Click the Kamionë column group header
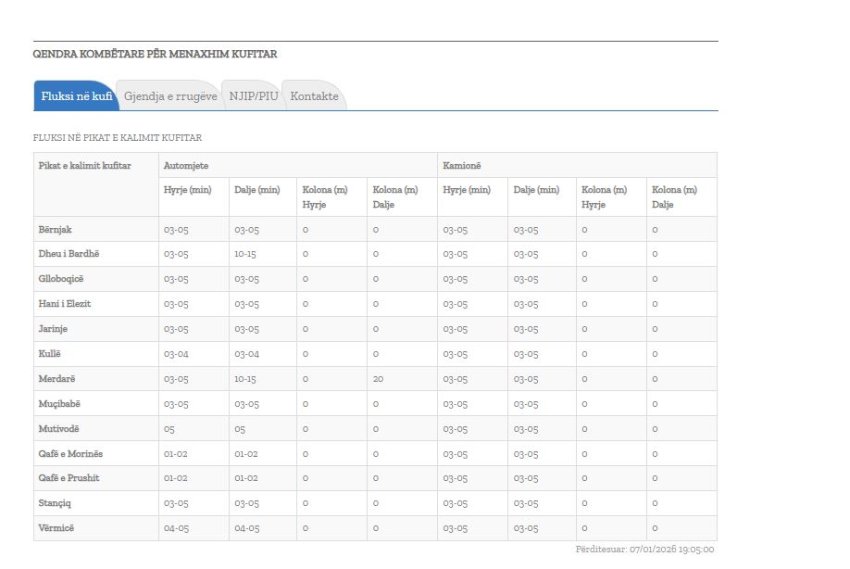This screenshot has height=569, width=850. point(462,165)
